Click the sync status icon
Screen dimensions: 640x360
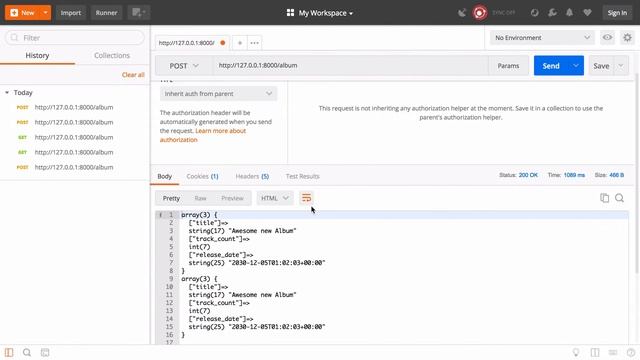click(x=480, y=13)
